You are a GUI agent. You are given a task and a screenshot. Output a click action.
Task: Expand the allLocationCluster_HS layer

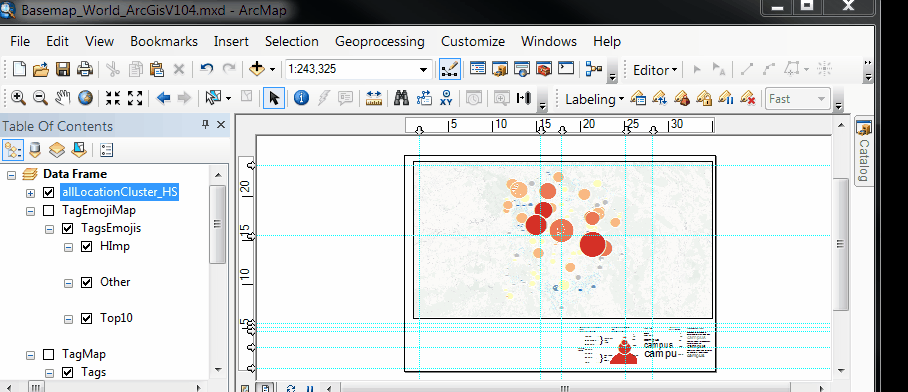[30, 193]
